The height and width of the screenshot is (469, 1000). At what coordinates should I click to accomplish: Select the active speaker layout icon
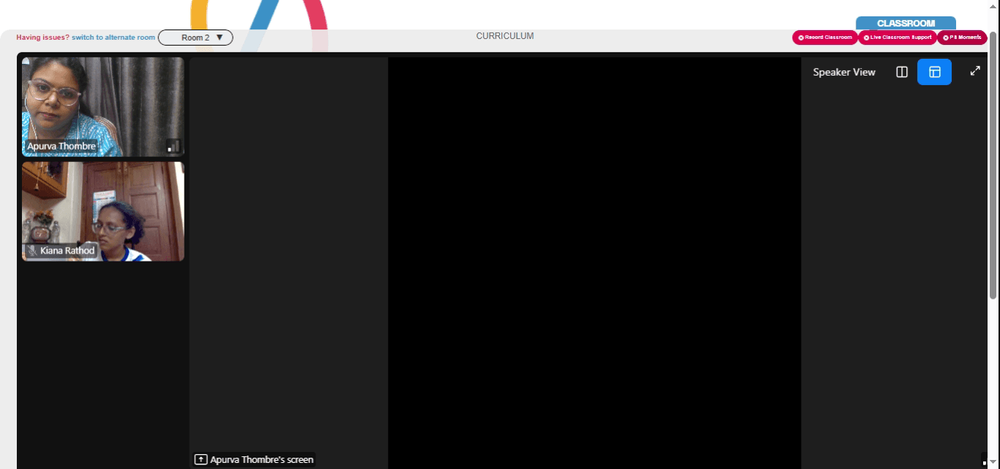pos(934,72)
